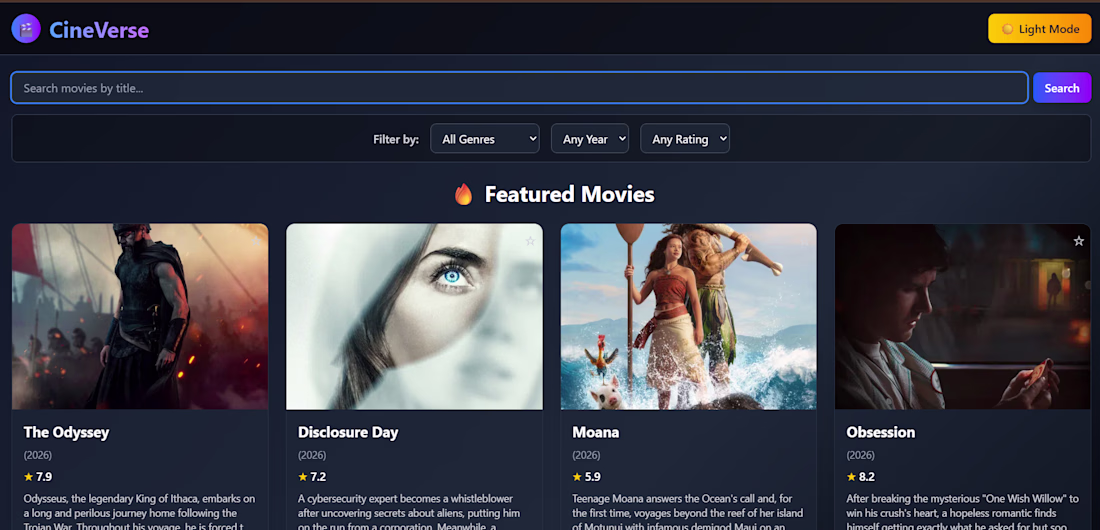The image size is (1100, 530).
Task: Open the Any Rating dropdown
Action: click(x=685, y=139)
